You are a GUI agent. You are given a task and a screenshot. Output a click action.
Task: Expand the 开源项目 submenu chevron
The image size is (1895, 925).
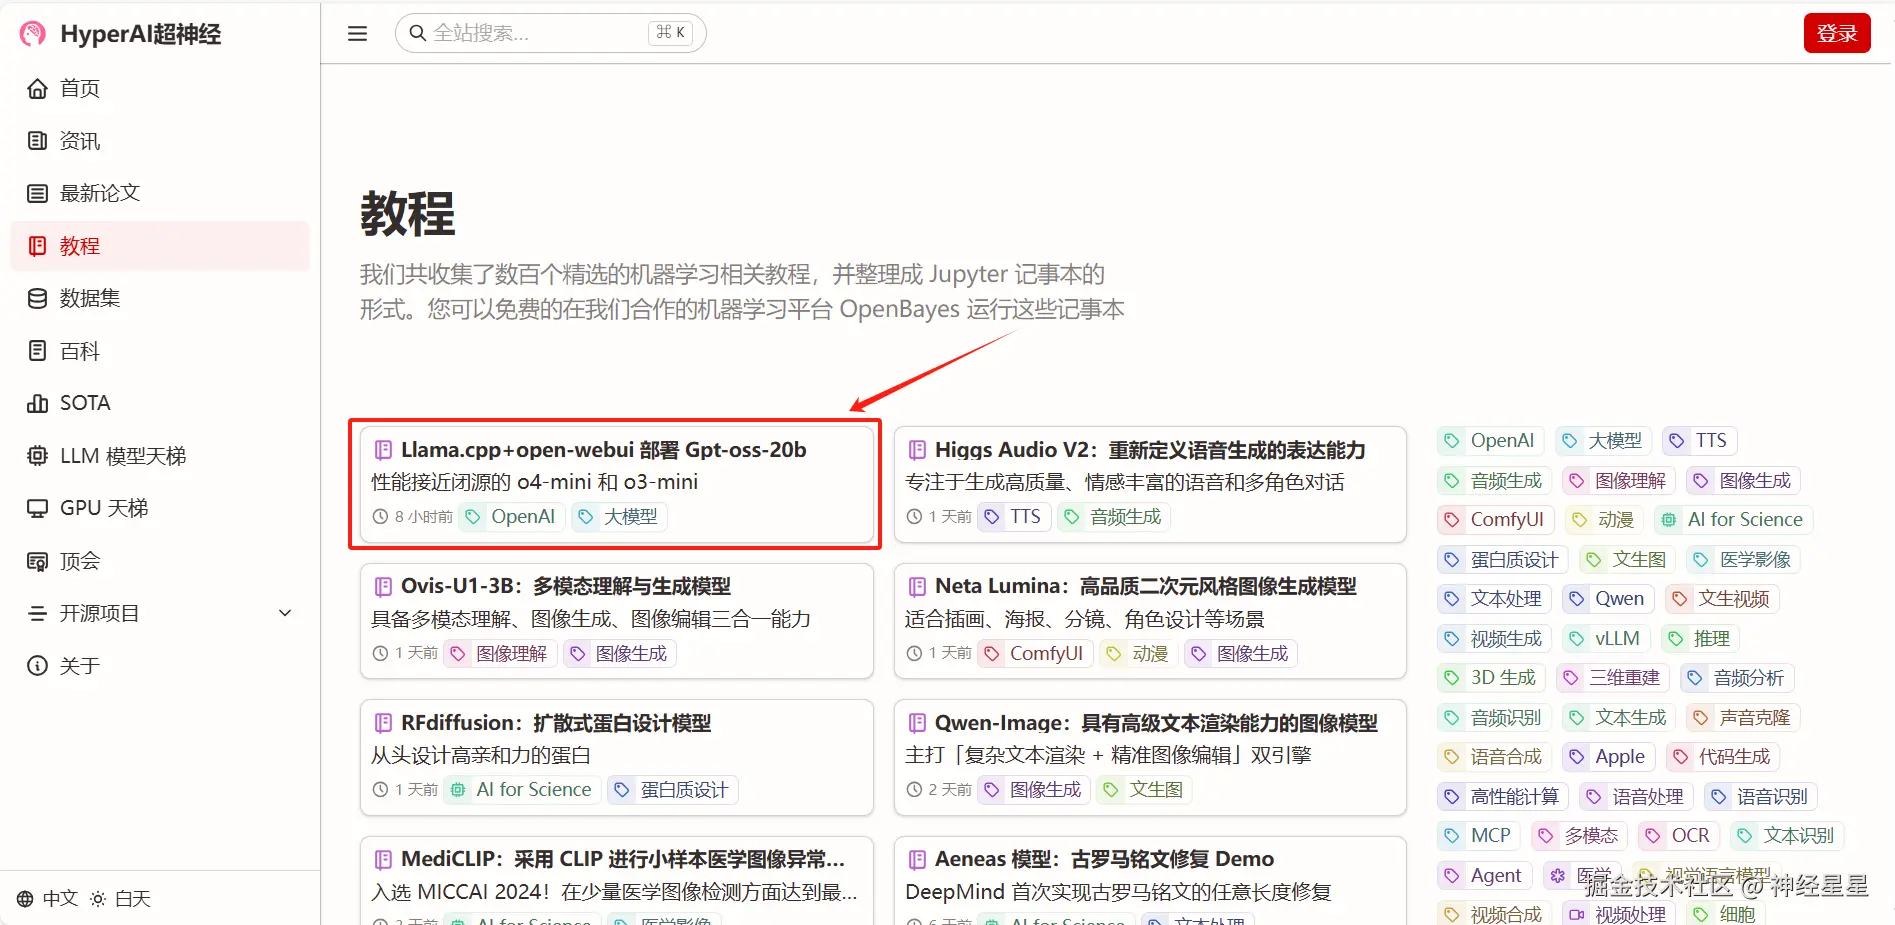click(285, 613)
